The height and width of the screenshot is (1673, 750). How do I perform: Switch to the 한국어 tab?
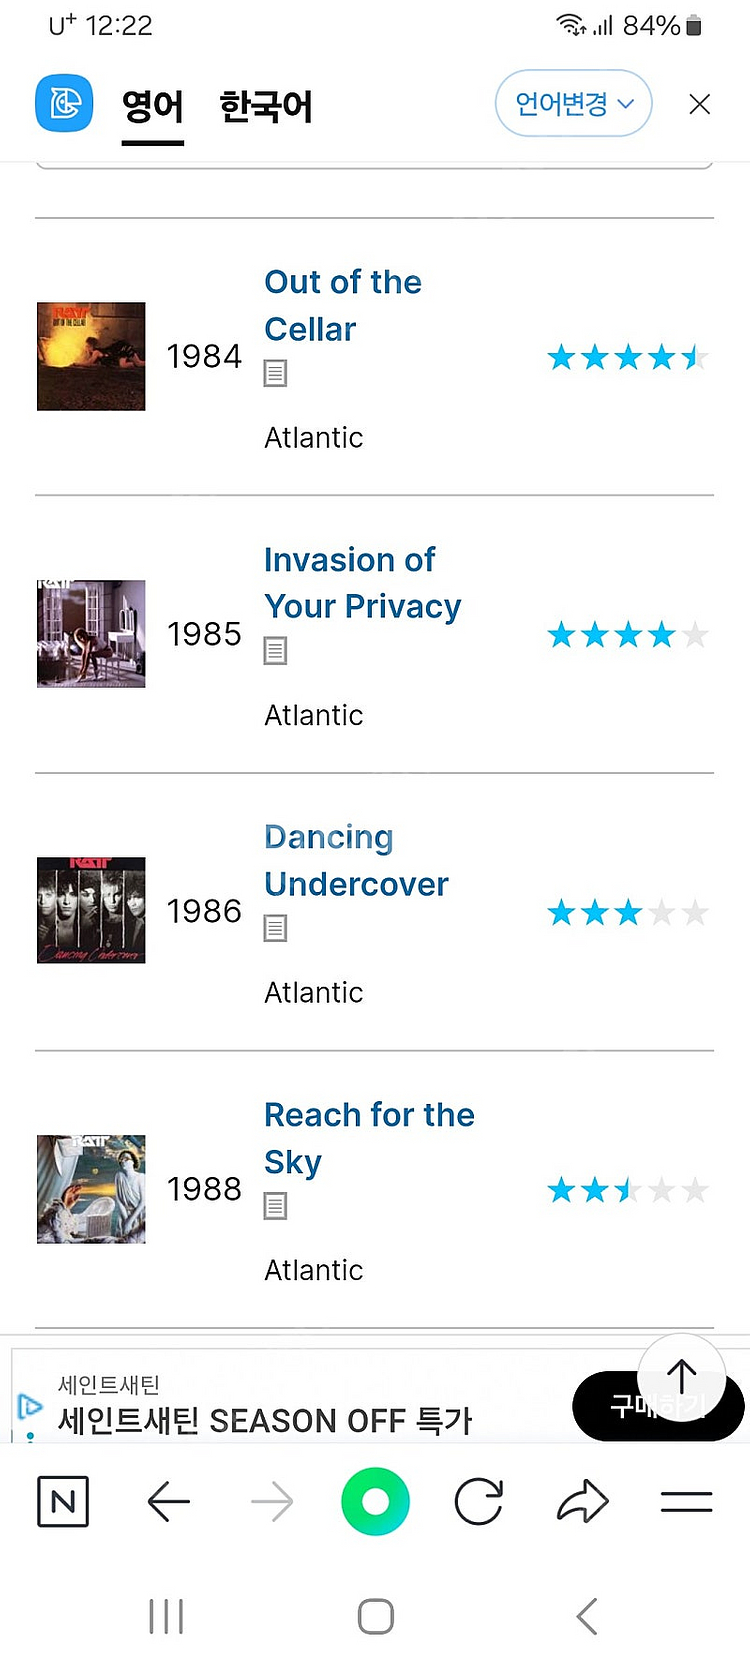point(266,106)
